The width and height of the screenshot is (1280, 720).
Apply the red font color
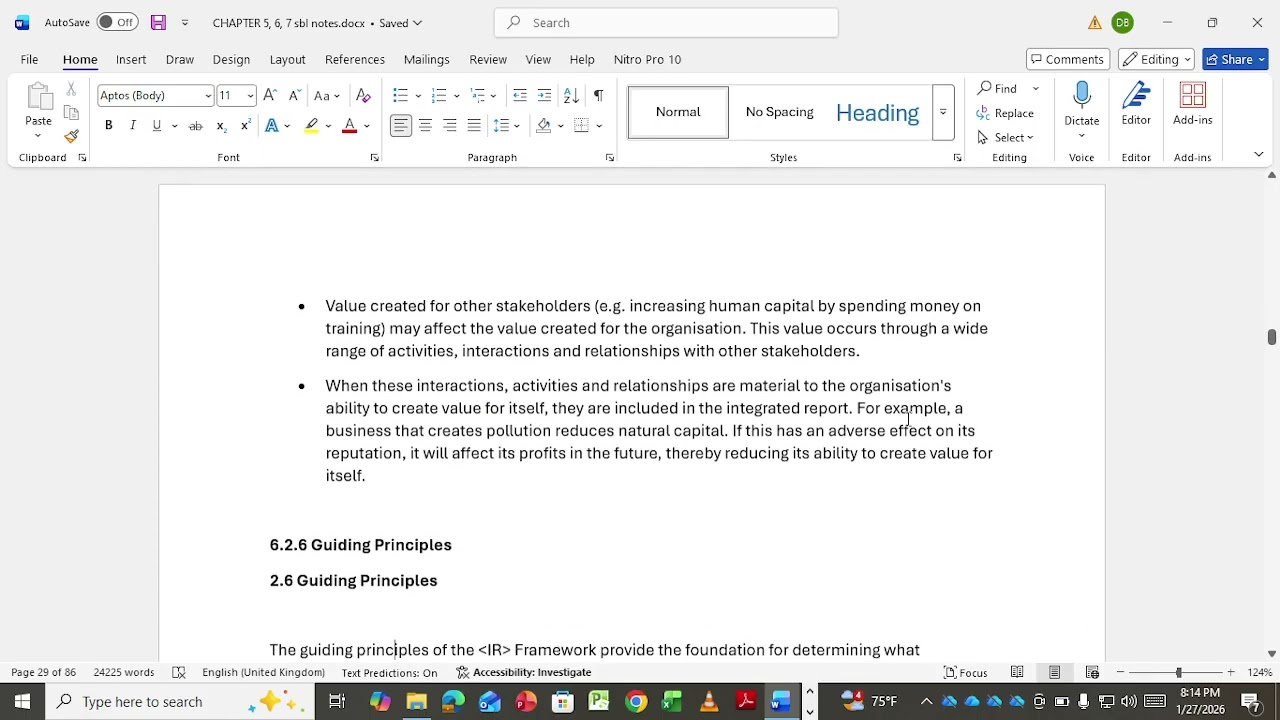pos(349,125)
